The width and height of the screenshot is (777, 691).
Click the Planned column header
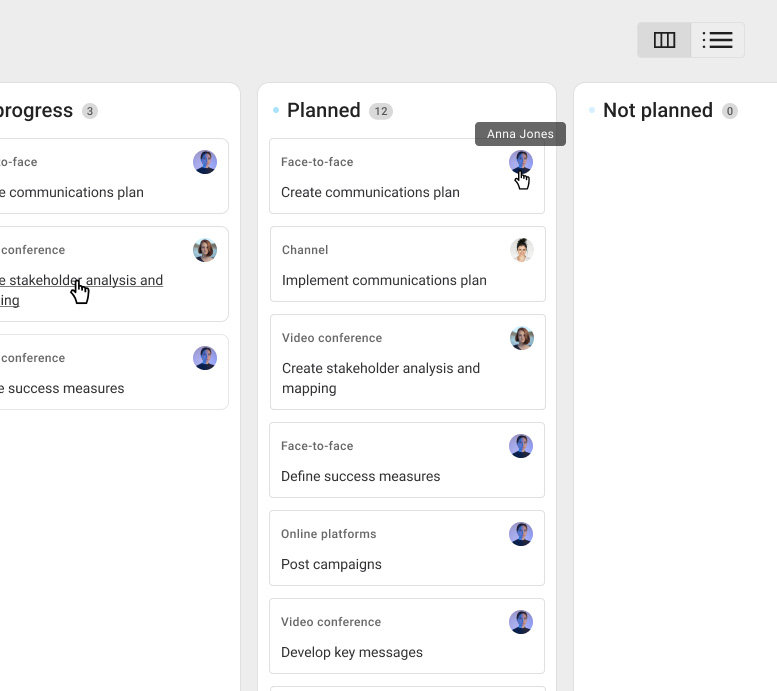tap(323, 111)
